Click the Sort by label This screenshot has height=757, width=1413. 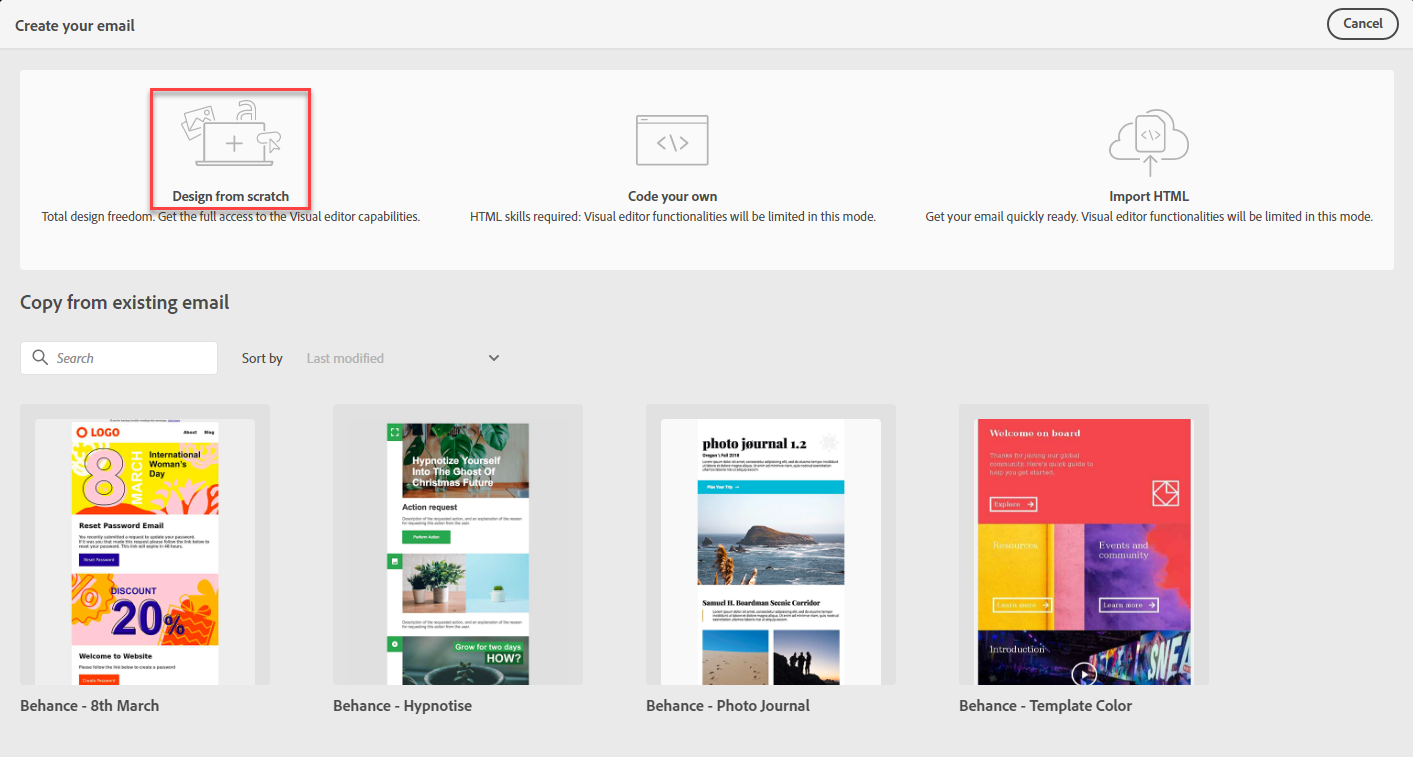262,358
